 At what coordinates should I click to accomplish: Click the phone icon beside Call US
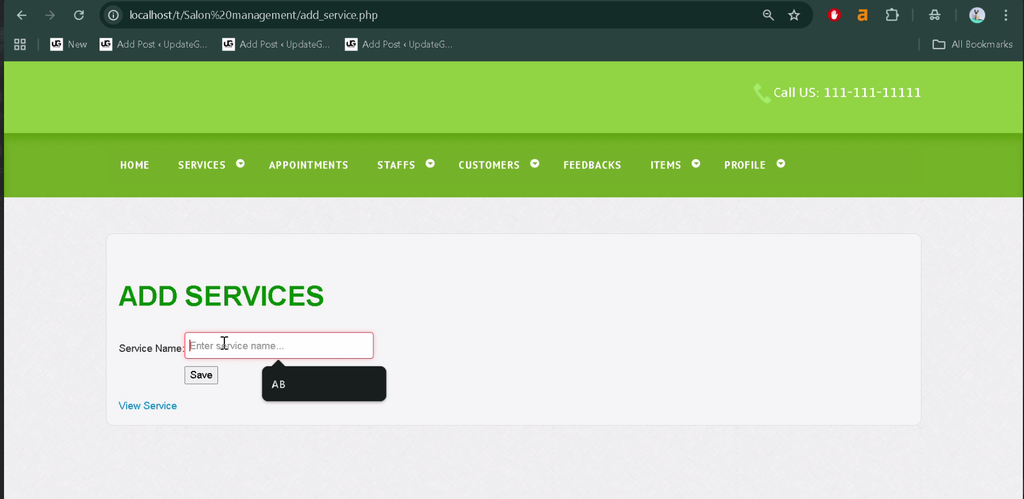(761, 93)
